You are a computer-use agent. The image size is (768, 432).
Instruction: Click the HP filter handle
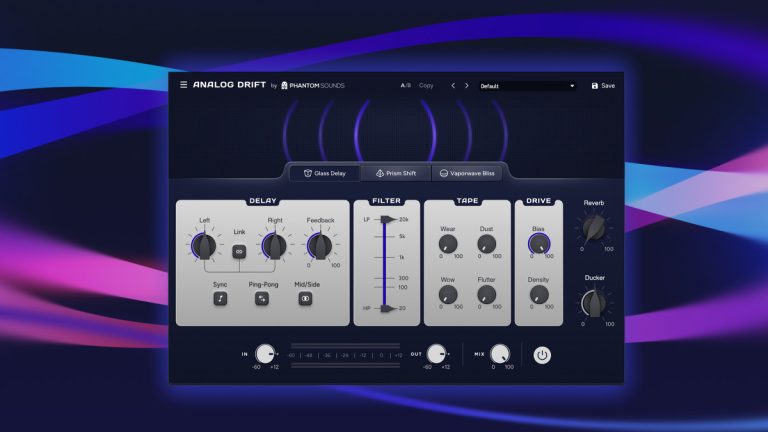point(388,308)
